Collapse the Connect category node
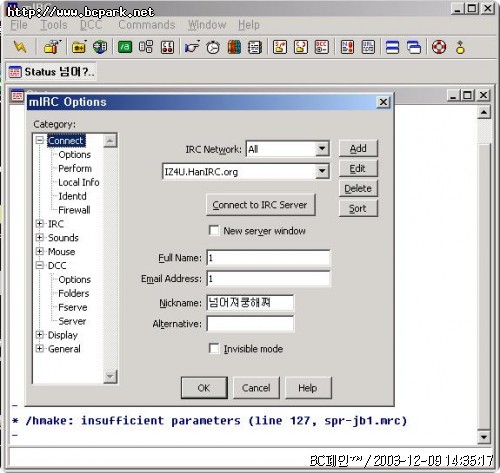 [40, 140]
